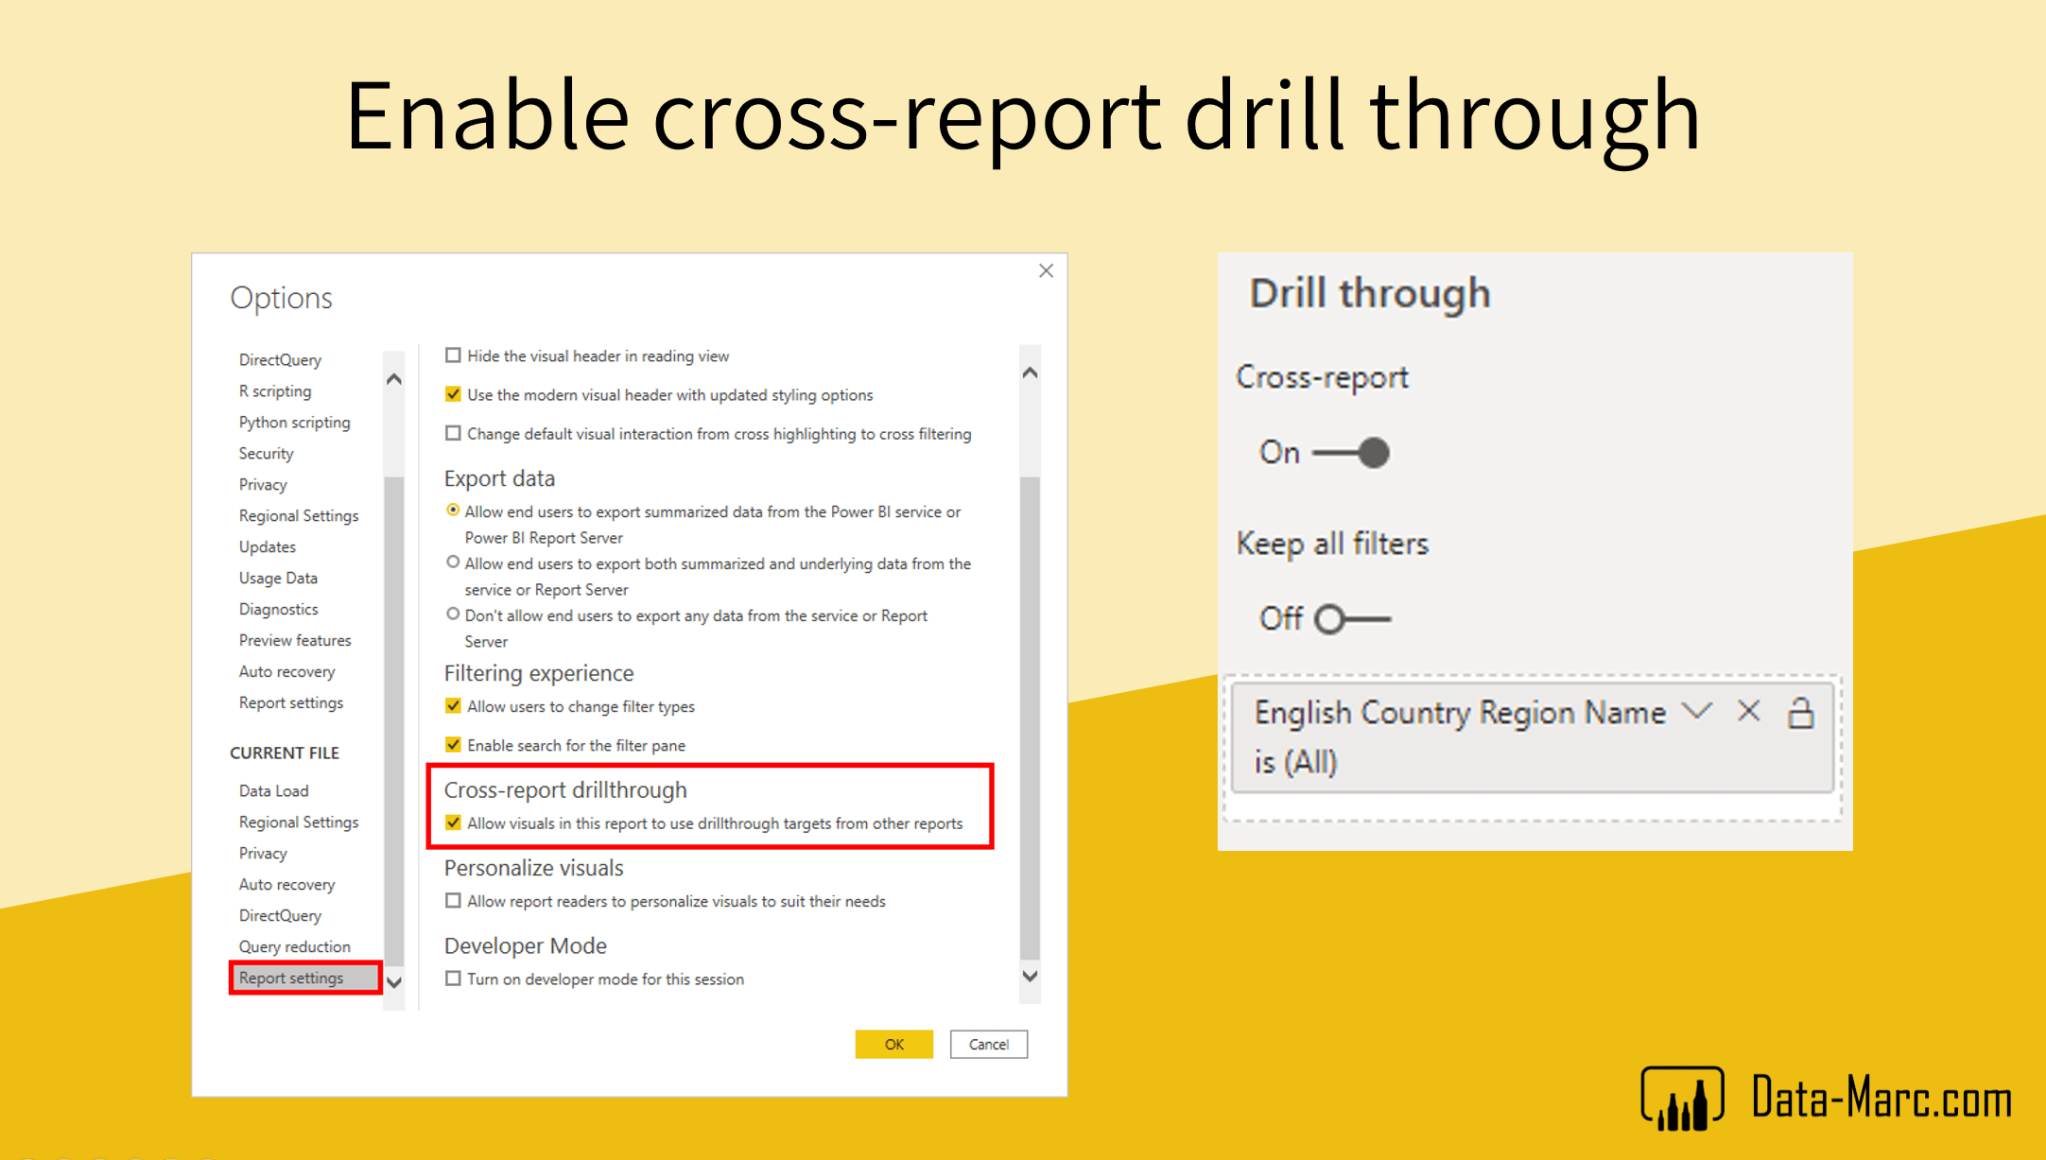
Task: Uncheck allowing visuals to use drillthrough targets
Action: 454,822
